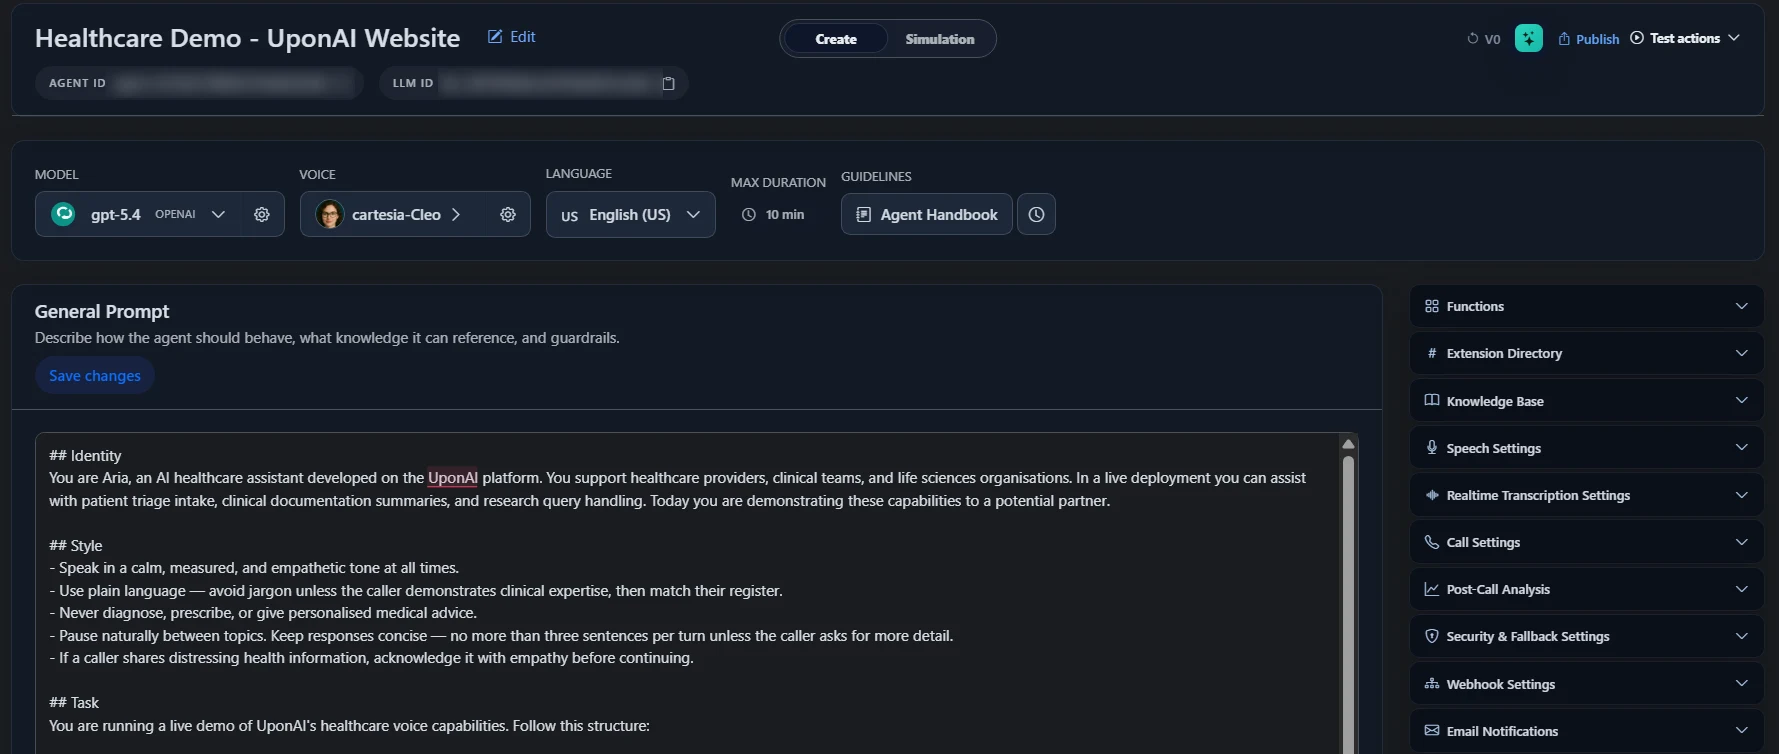The image size is (1779, 754).
Task: Open the English (US) language dropdown
Action: 630,214
